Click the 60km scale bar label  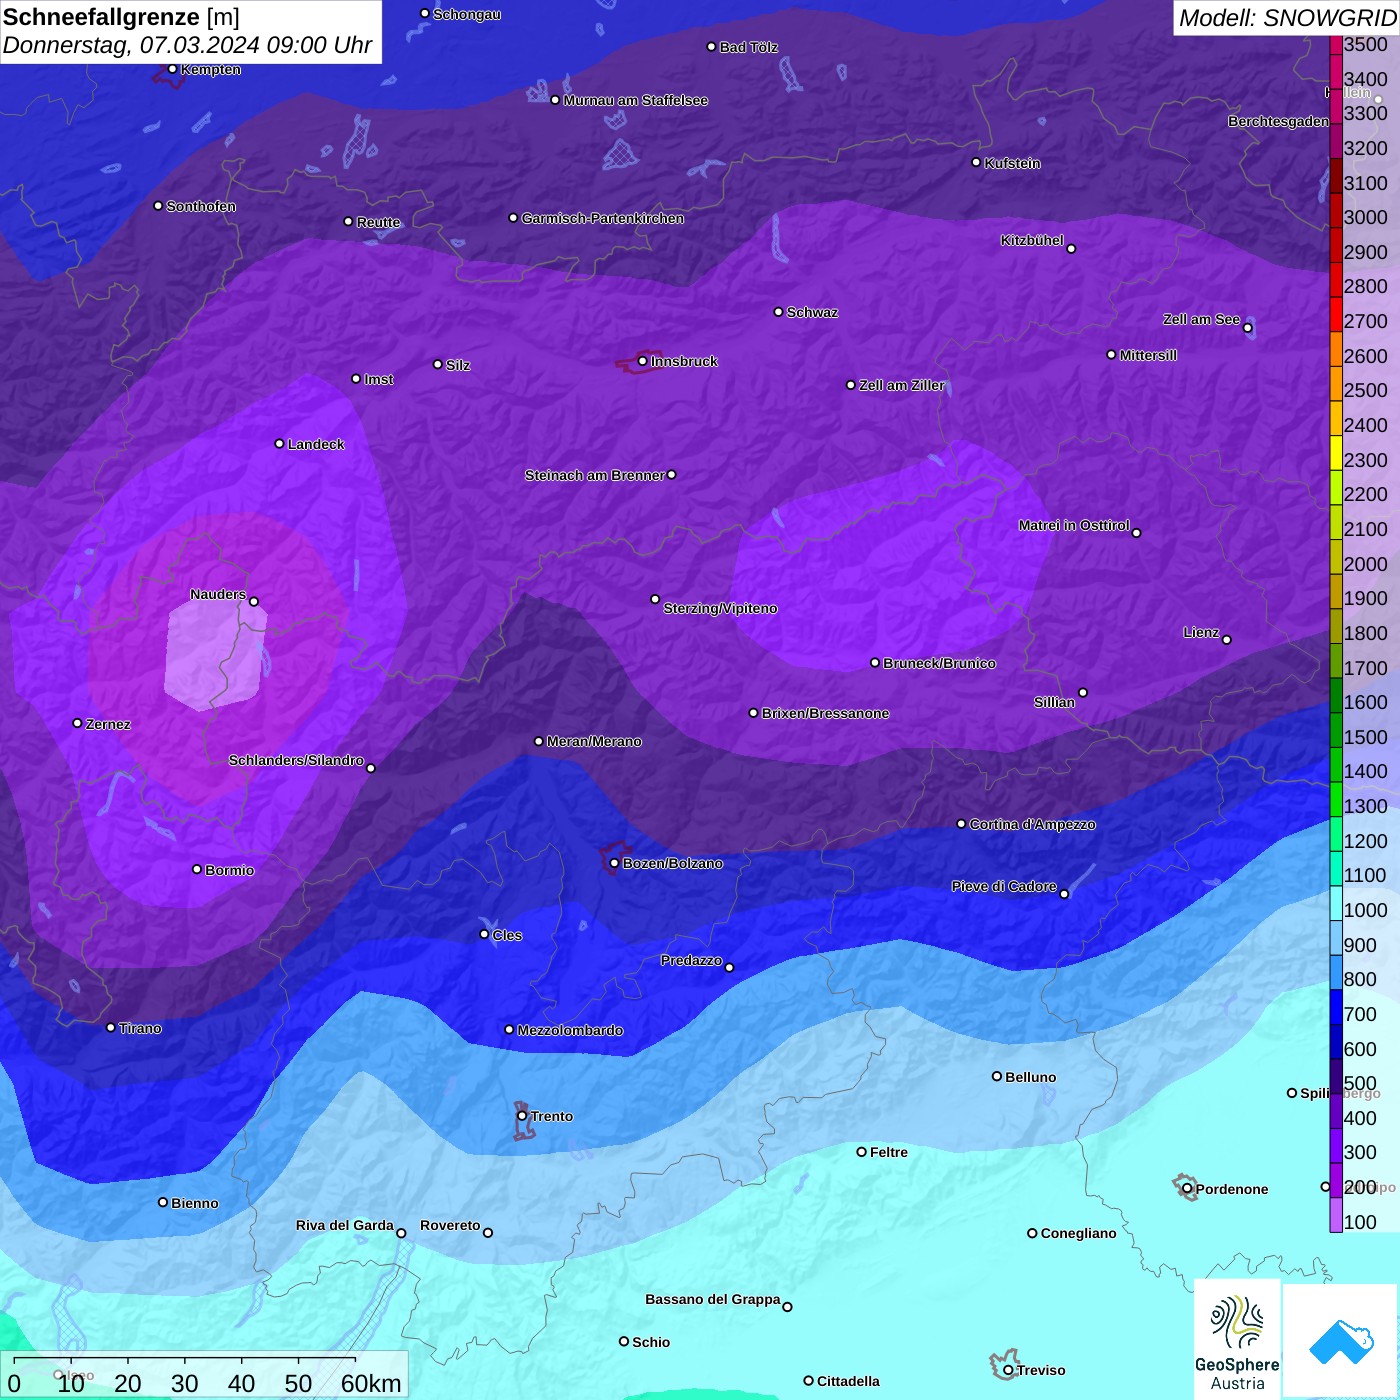[371, 1383]
